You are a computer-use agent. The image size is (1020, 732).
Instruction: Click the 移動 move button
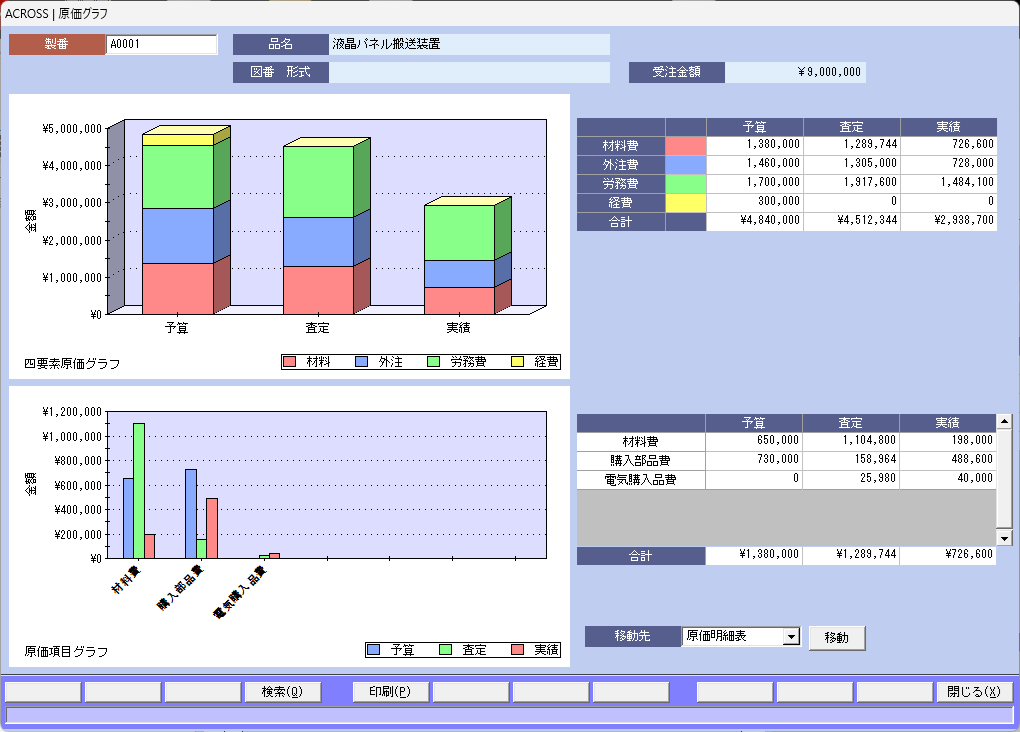(x=836, y=638)
